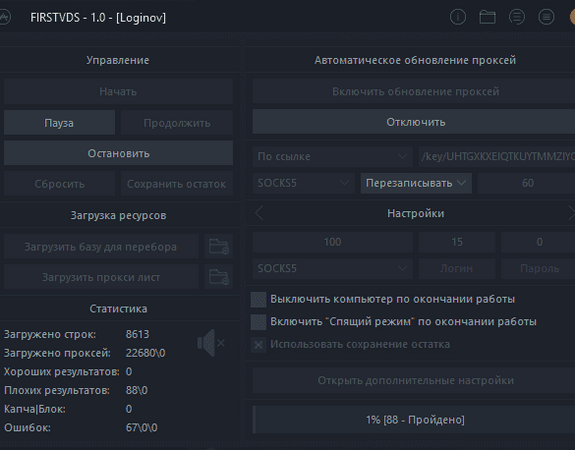Viewport: 575px width, 450px height.
Task: Click the Остановить button
Action: tap(118, 153)
